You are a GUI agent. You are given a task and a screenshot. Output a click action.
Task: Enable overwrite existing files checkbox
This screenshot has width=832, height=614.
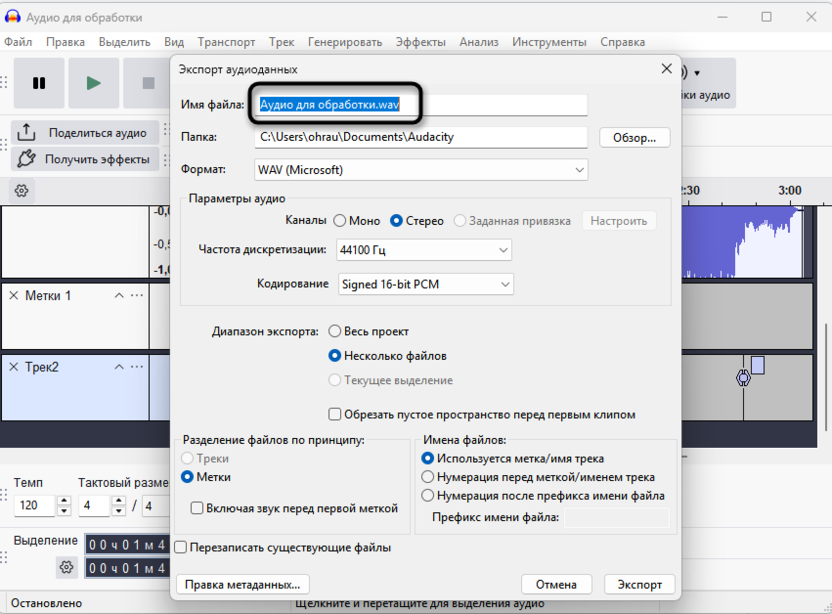tap(181, 547)
